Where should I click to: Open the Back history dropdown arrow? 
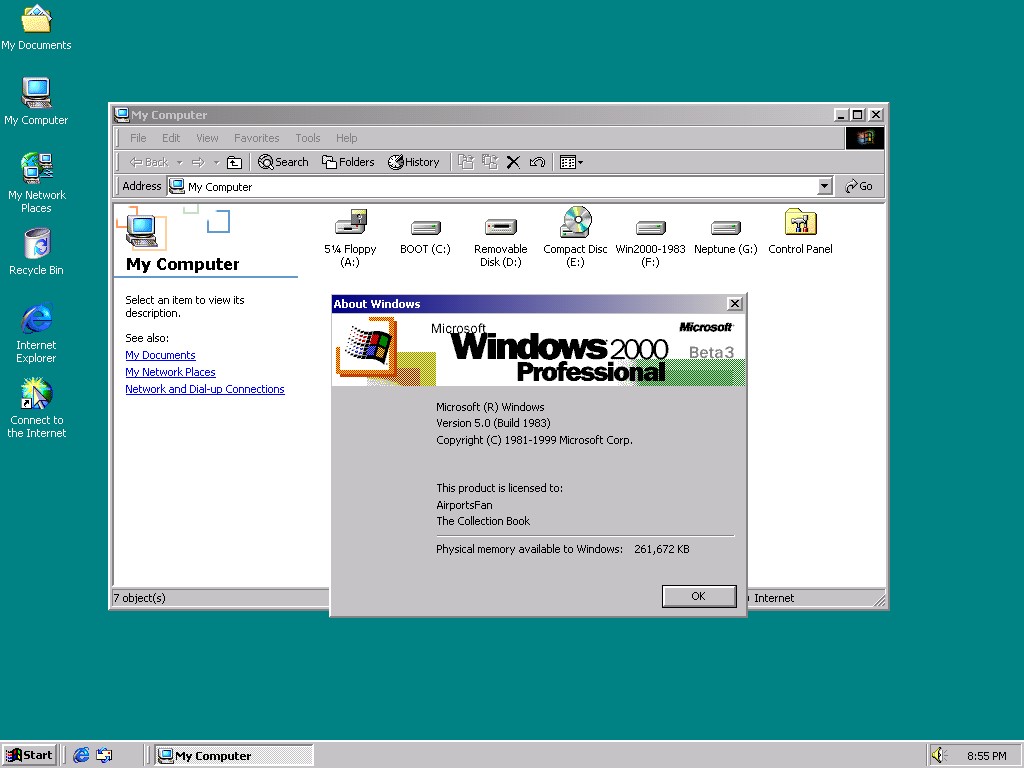[179, 163]
